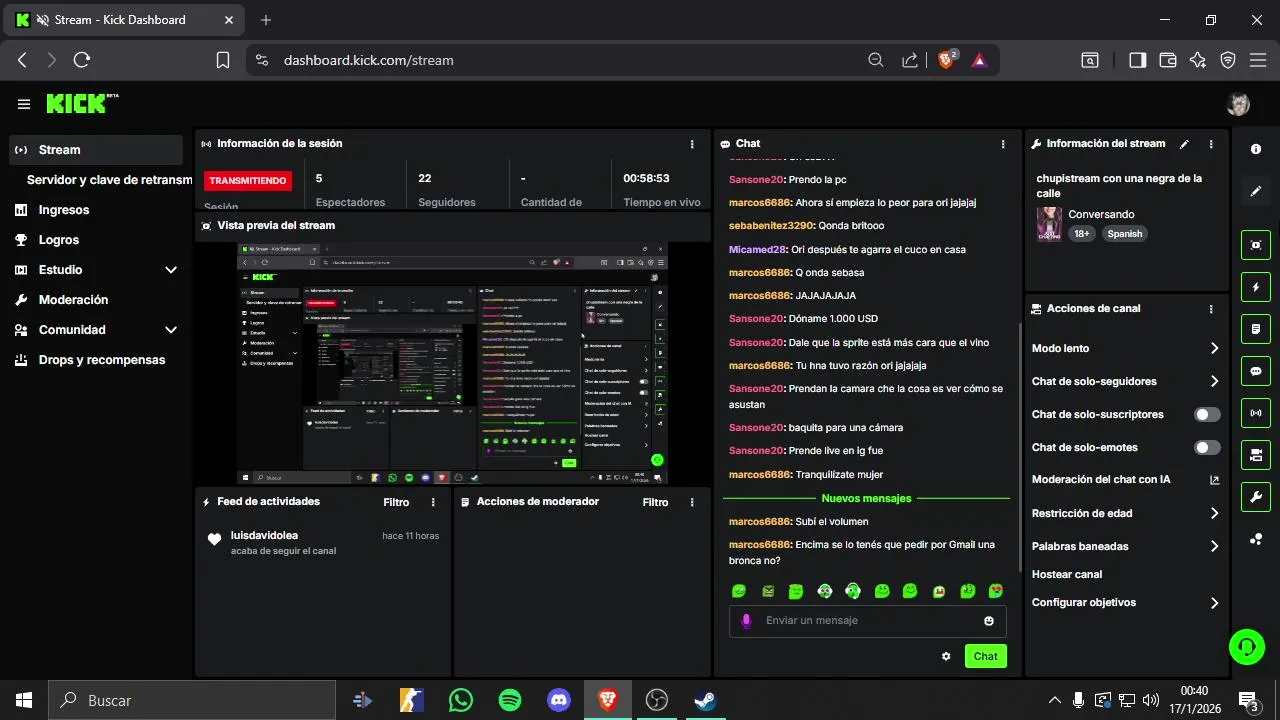Click the purple microphone icon in message box
The width and height of the screenshot is (1280, 720).
coord(746,621)
